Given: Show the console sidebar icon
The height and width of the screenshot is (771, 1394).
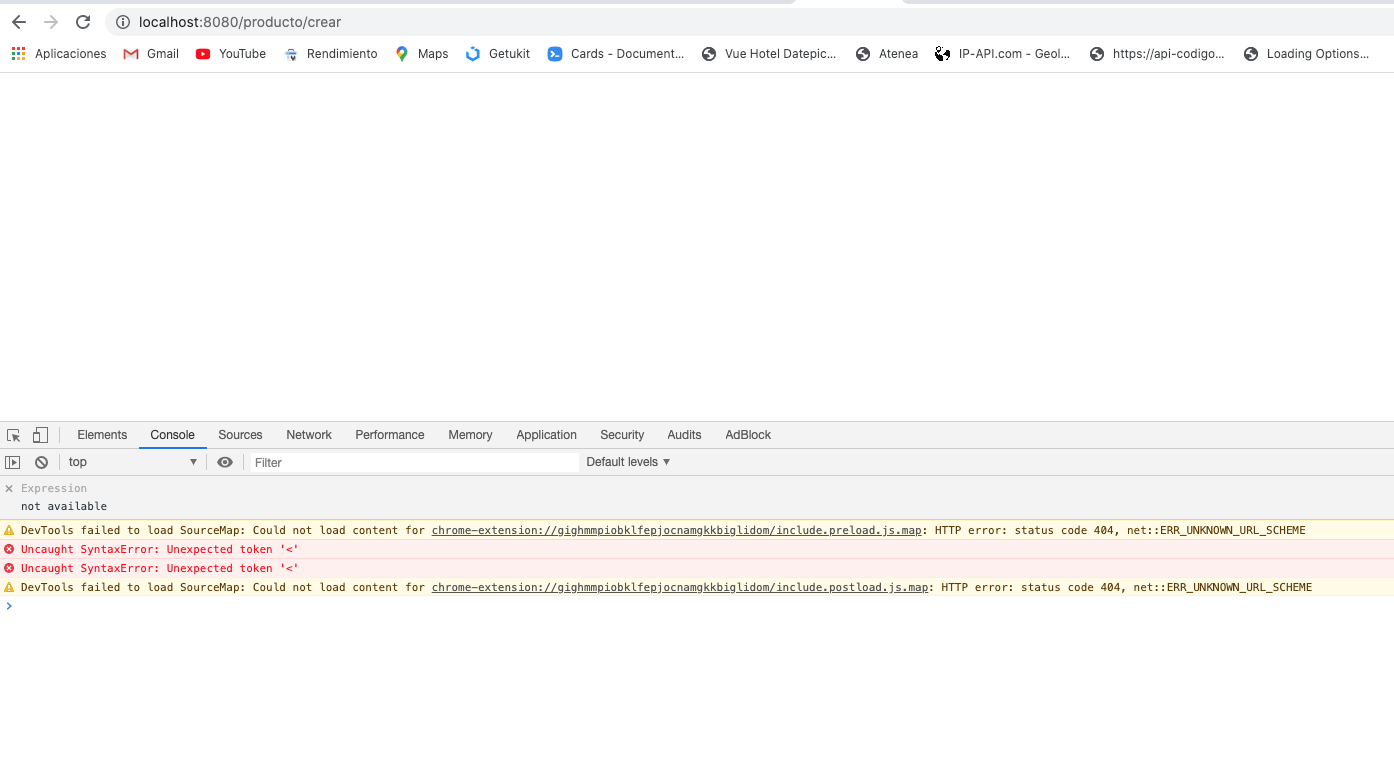Looking at the screenshot, I should pyautogui.click(x=13, y=462).
